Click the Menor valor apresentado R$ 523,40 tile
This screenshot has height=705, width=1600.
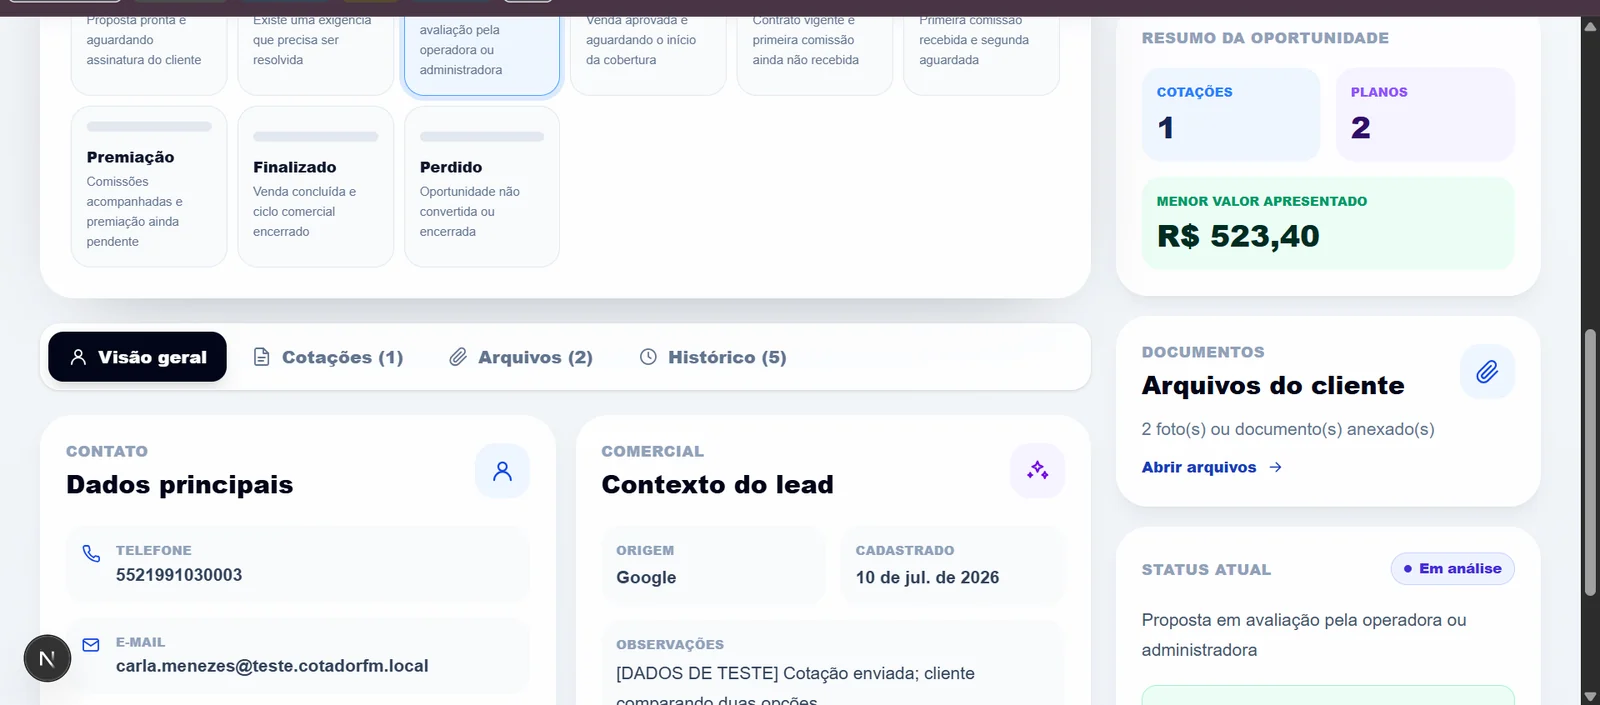(x=1328, y=223)
